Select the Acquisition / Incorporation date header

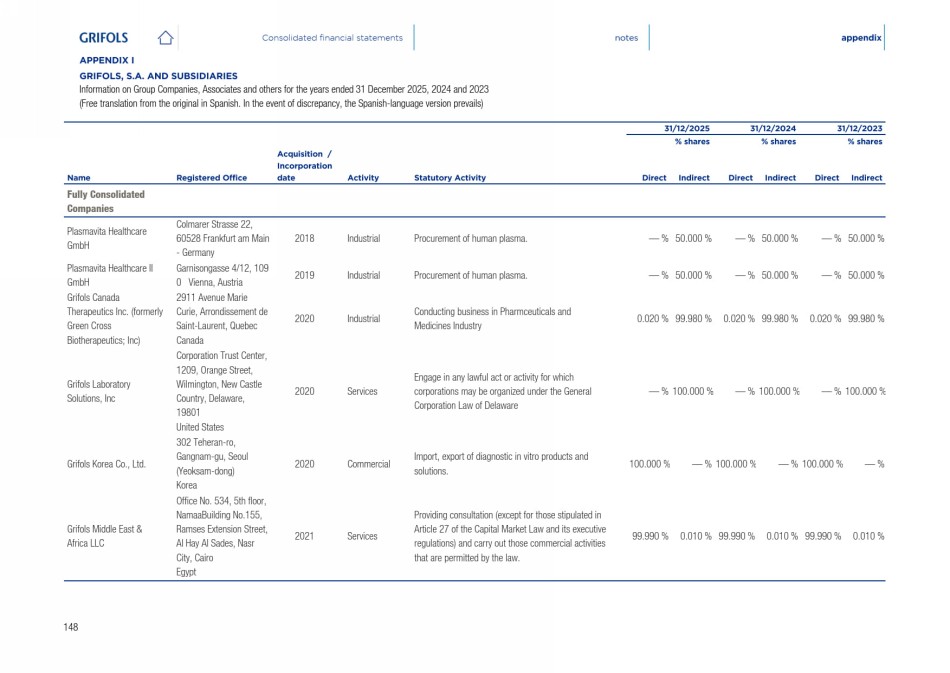304,166
